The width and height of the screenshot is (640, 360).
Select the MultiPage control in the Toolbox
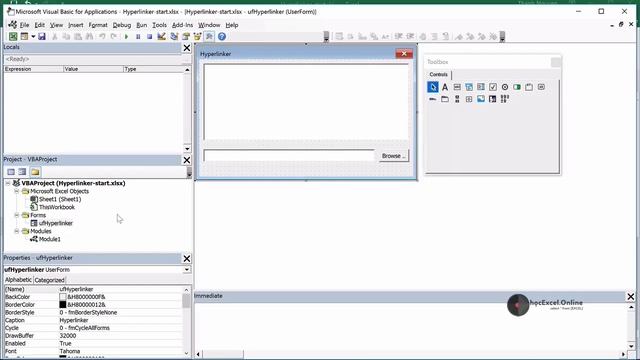click(445, 99)
